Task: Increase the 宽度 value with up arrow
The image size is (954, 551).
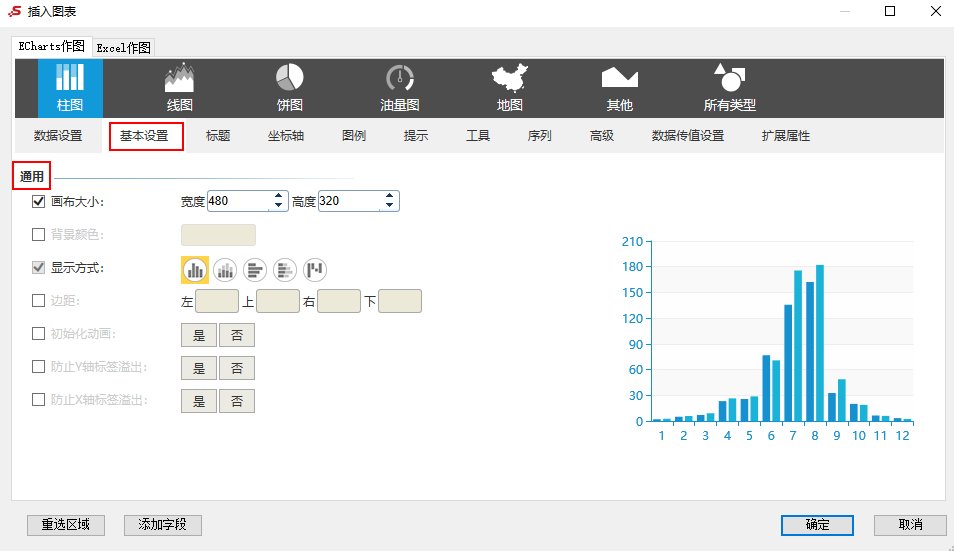Action: 279,196
